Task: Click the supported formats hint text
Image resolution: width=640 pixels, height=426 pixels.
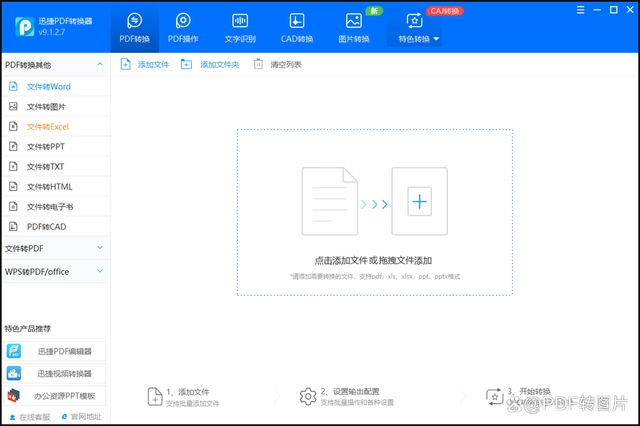Action: (x=375, y=276)
